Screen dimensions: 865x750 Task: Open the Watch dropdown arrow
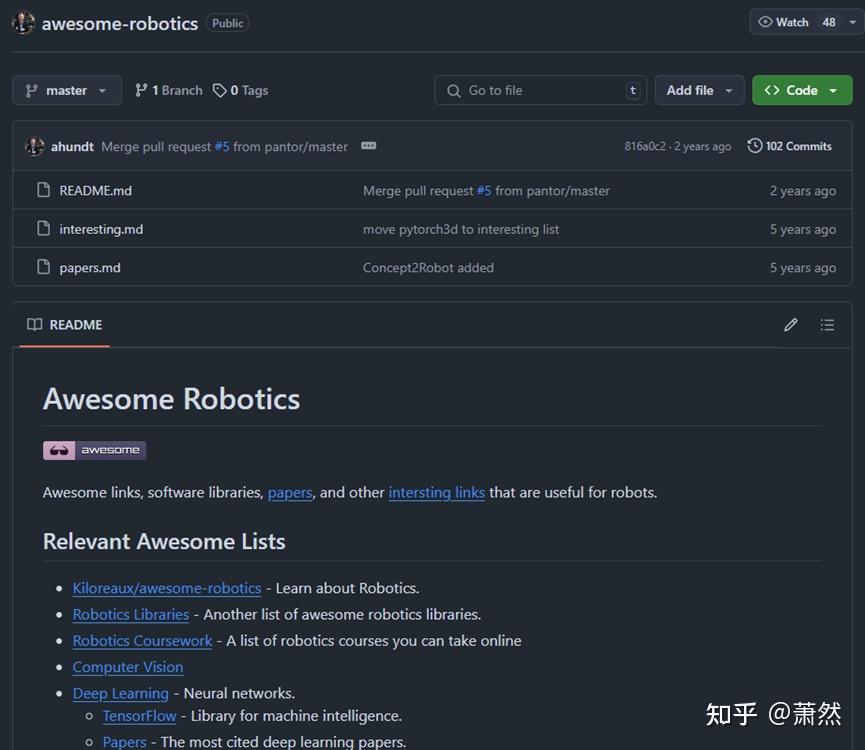pyautogui.click(x=853, y=22)
